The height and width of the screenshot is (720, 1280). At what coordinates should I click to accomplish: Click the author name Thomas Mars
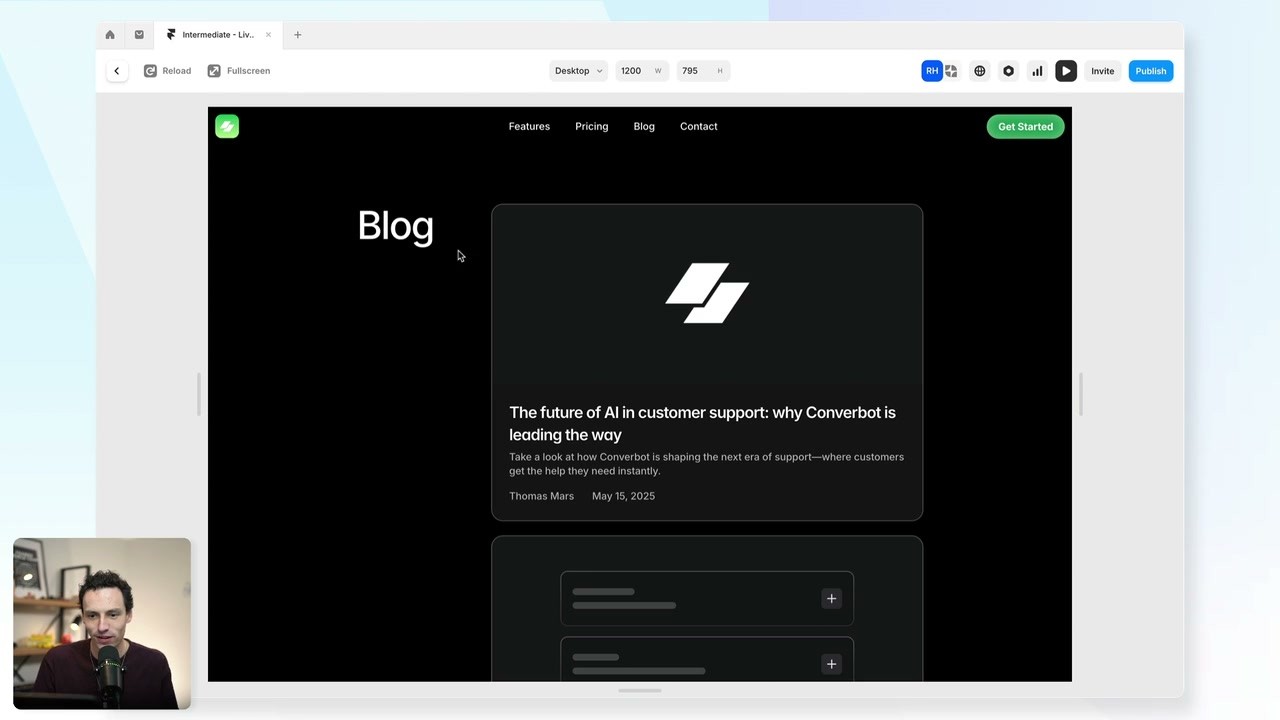pos(541,496)
